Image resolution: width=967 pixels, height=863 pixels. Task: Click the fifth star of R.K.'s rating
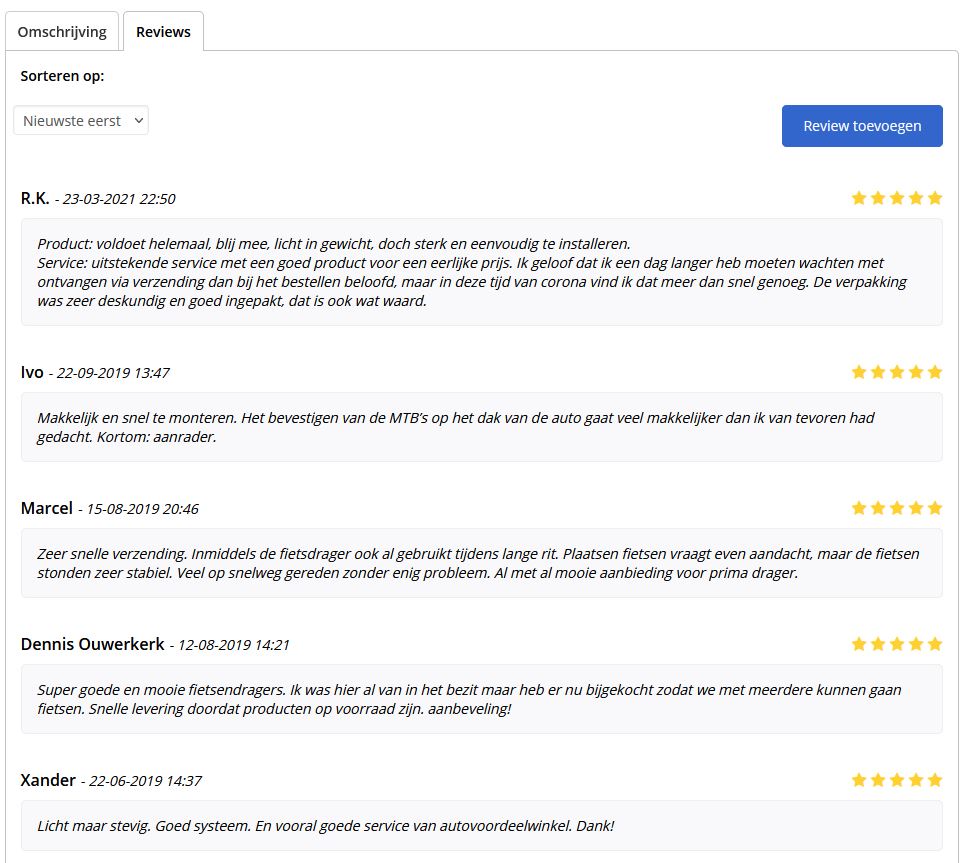coord(935,198)
